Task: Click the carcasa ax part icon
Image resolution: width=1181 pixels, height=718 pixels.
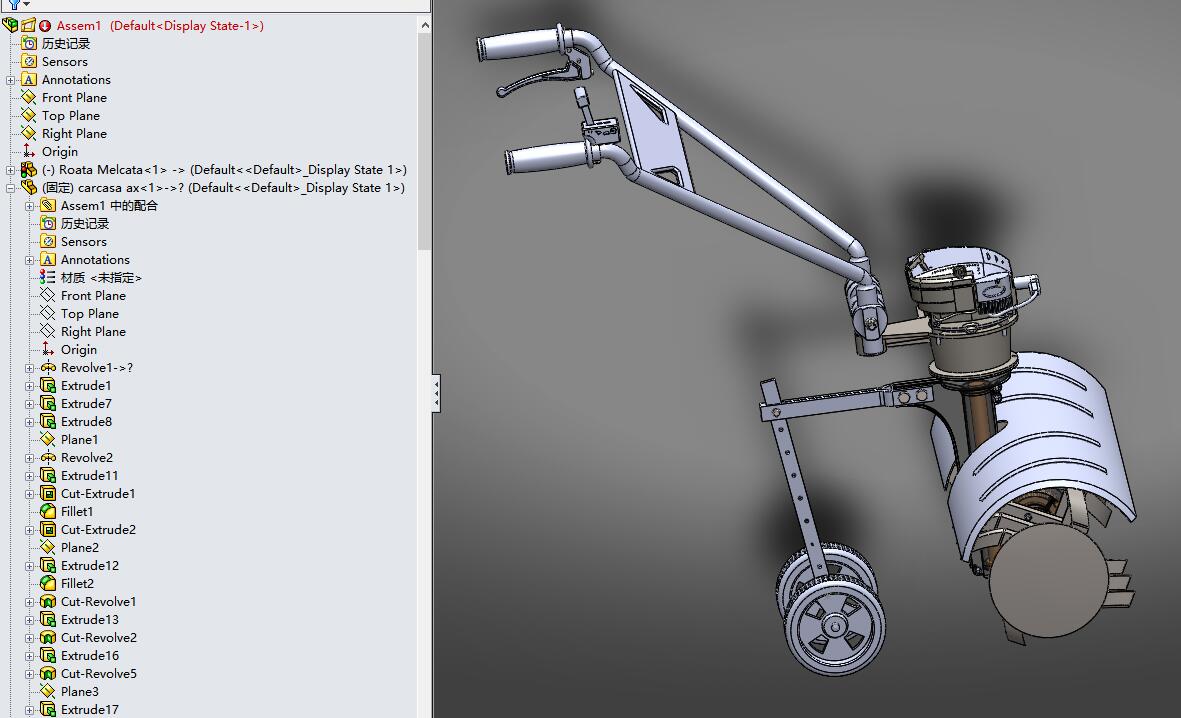Action: coord(29,188)
